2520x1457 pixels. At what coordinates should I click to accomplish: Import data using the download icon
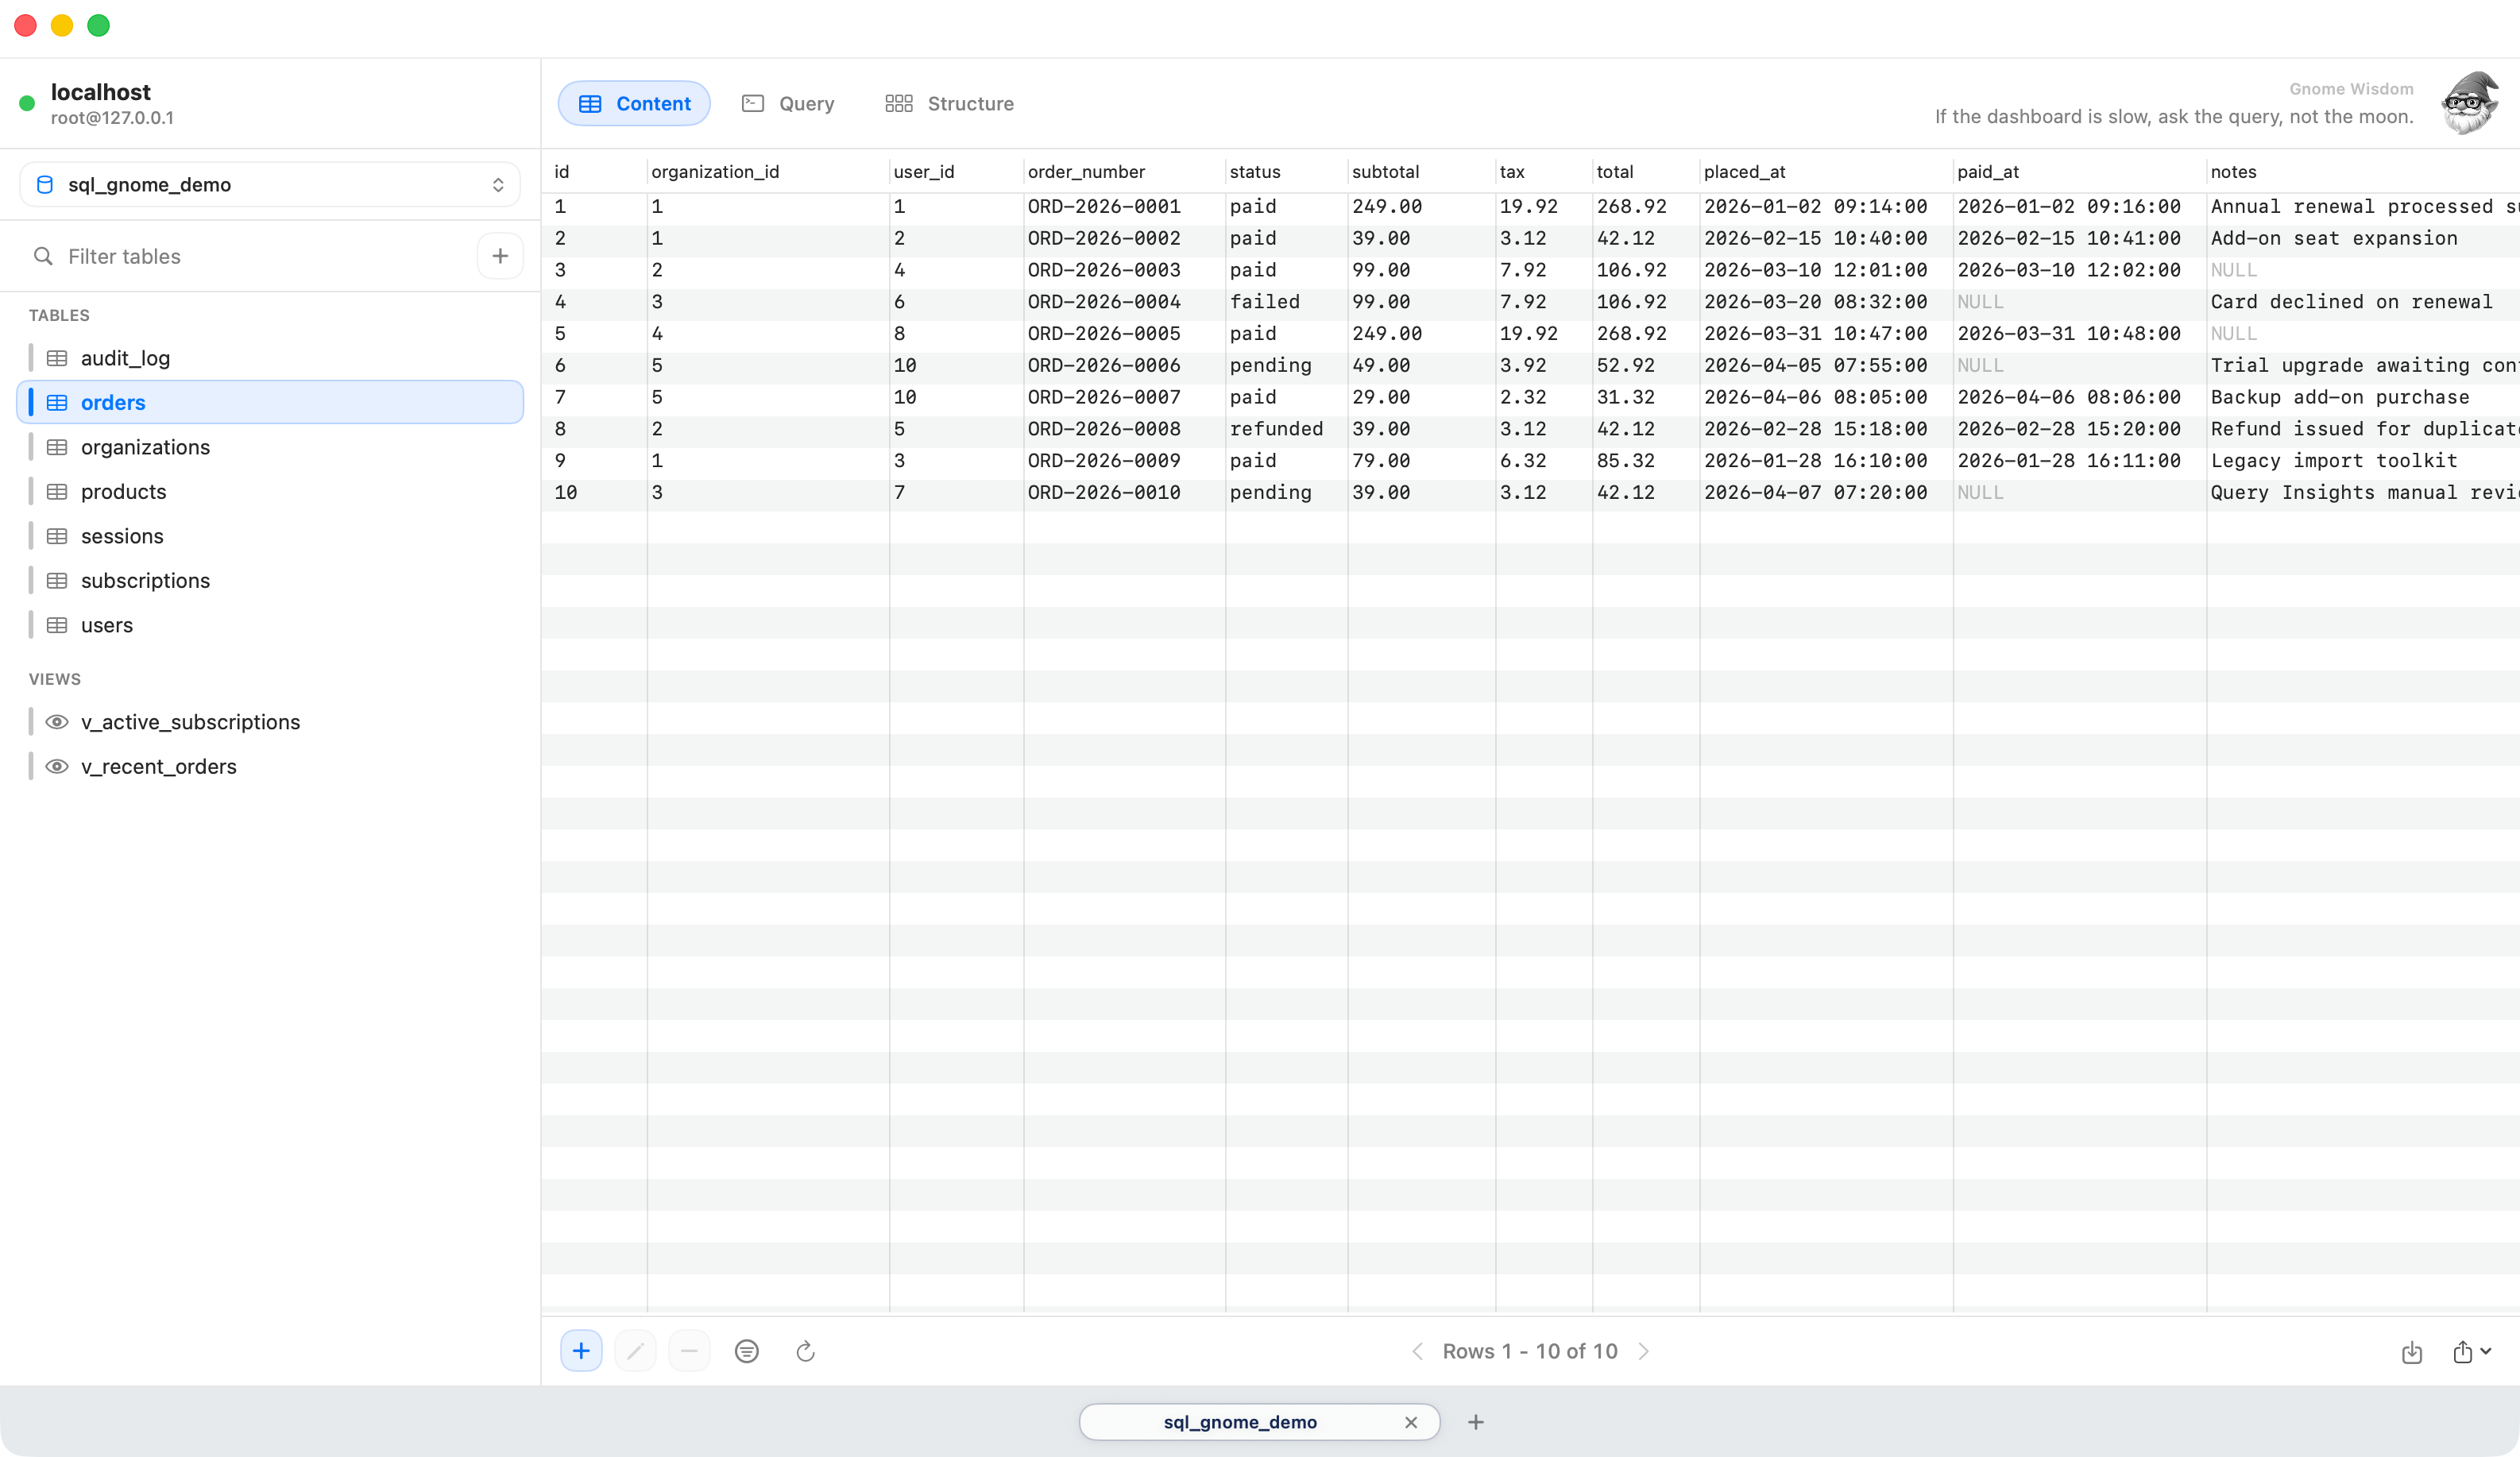(x=2413, y=1351)
